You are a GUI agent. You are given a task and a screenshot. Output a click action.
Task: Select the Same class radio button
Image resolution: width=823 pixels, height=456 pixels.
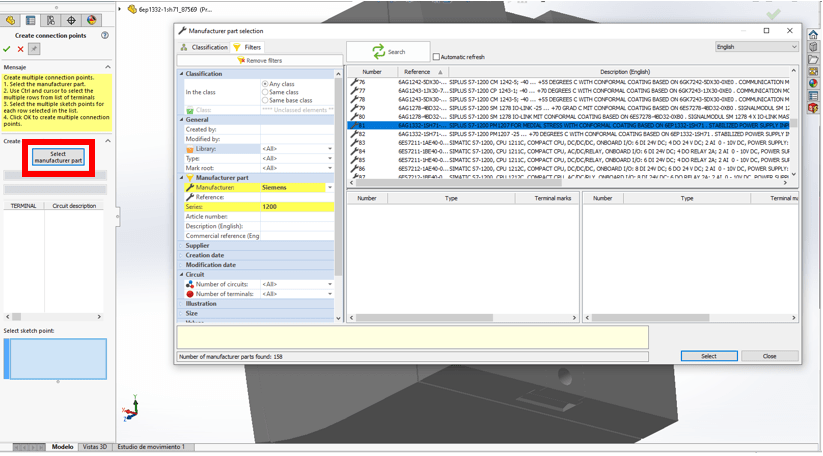point(265,92)
